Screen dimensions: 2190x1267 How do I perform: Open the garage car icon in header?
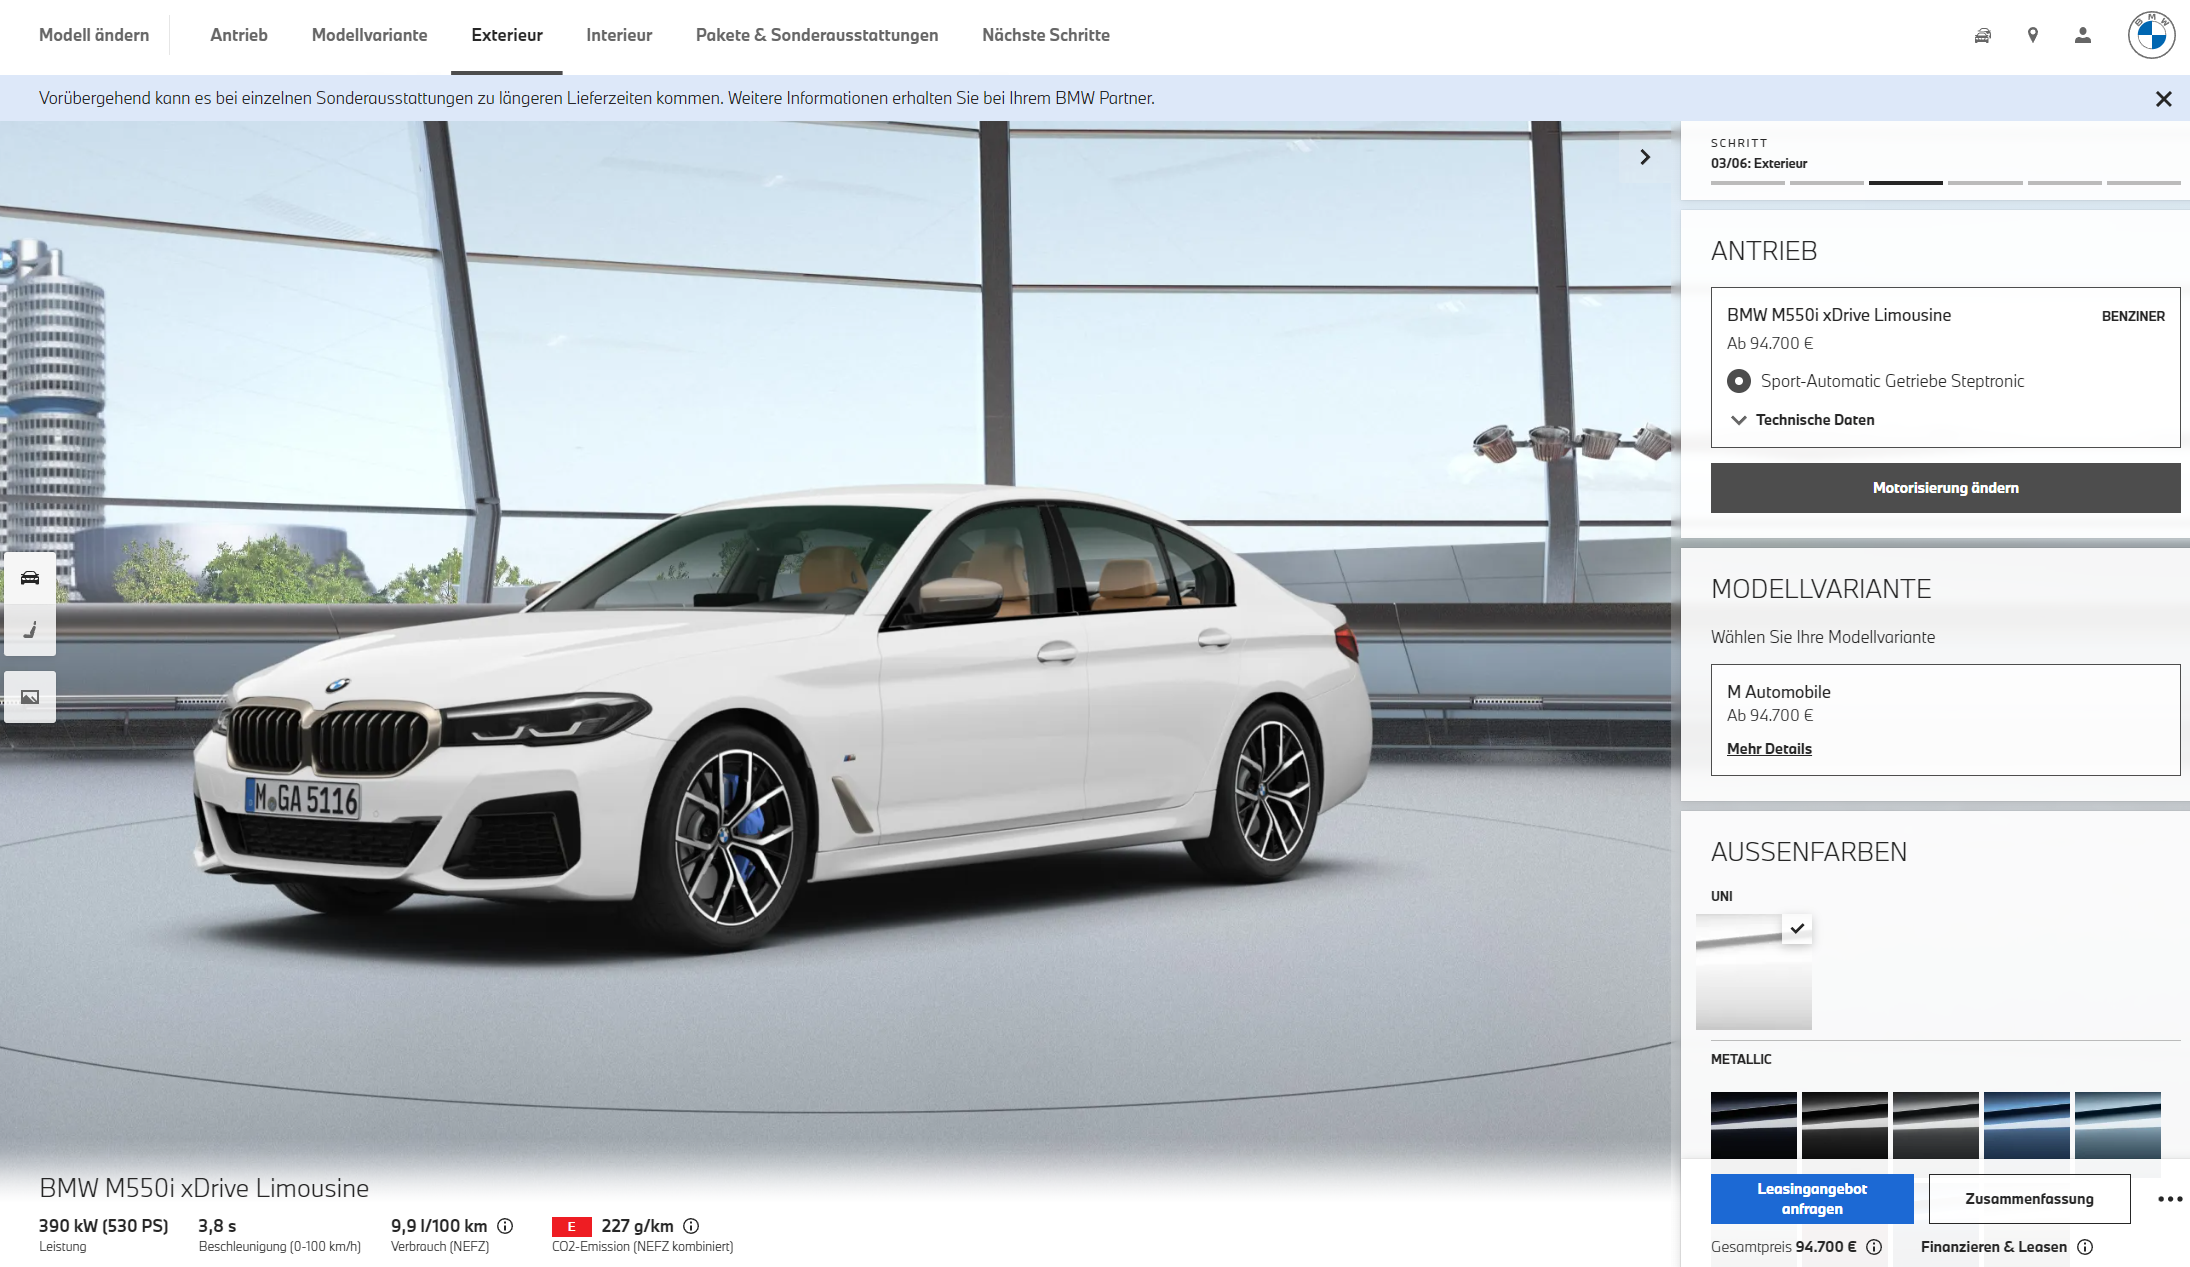1982,36
